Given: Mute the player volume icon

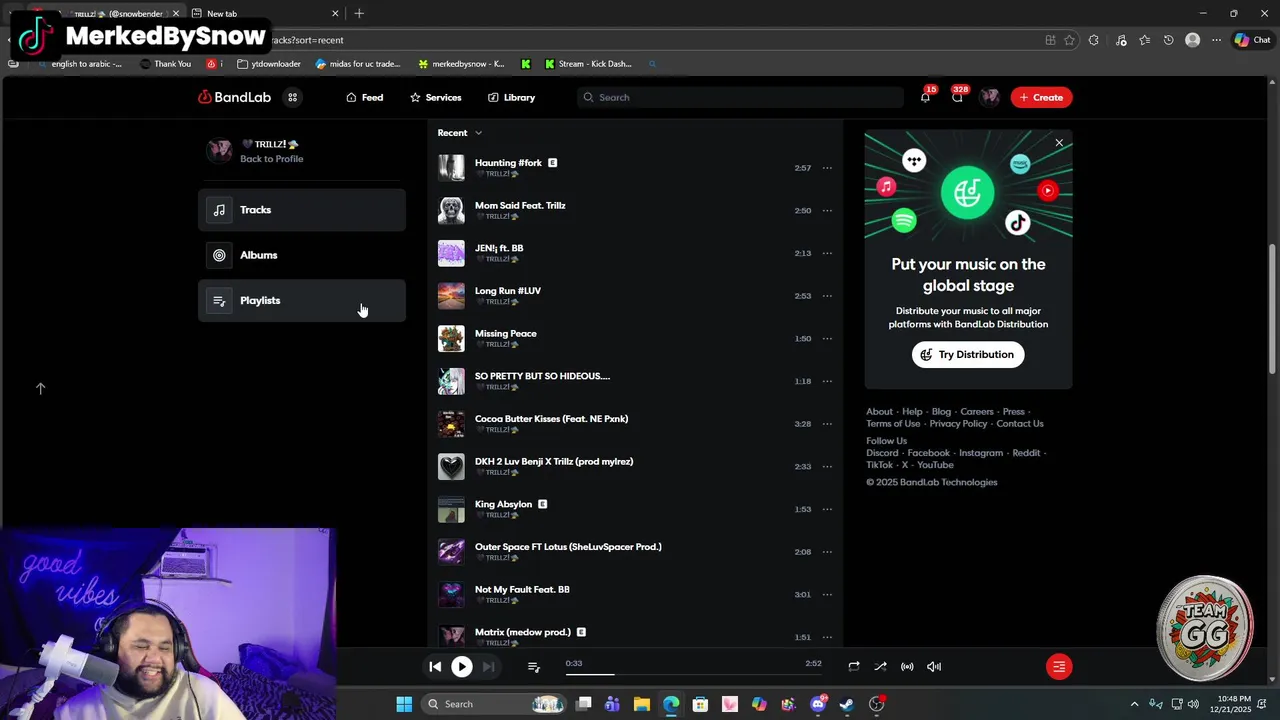Looking at the screenshot, I should [934, 666].
